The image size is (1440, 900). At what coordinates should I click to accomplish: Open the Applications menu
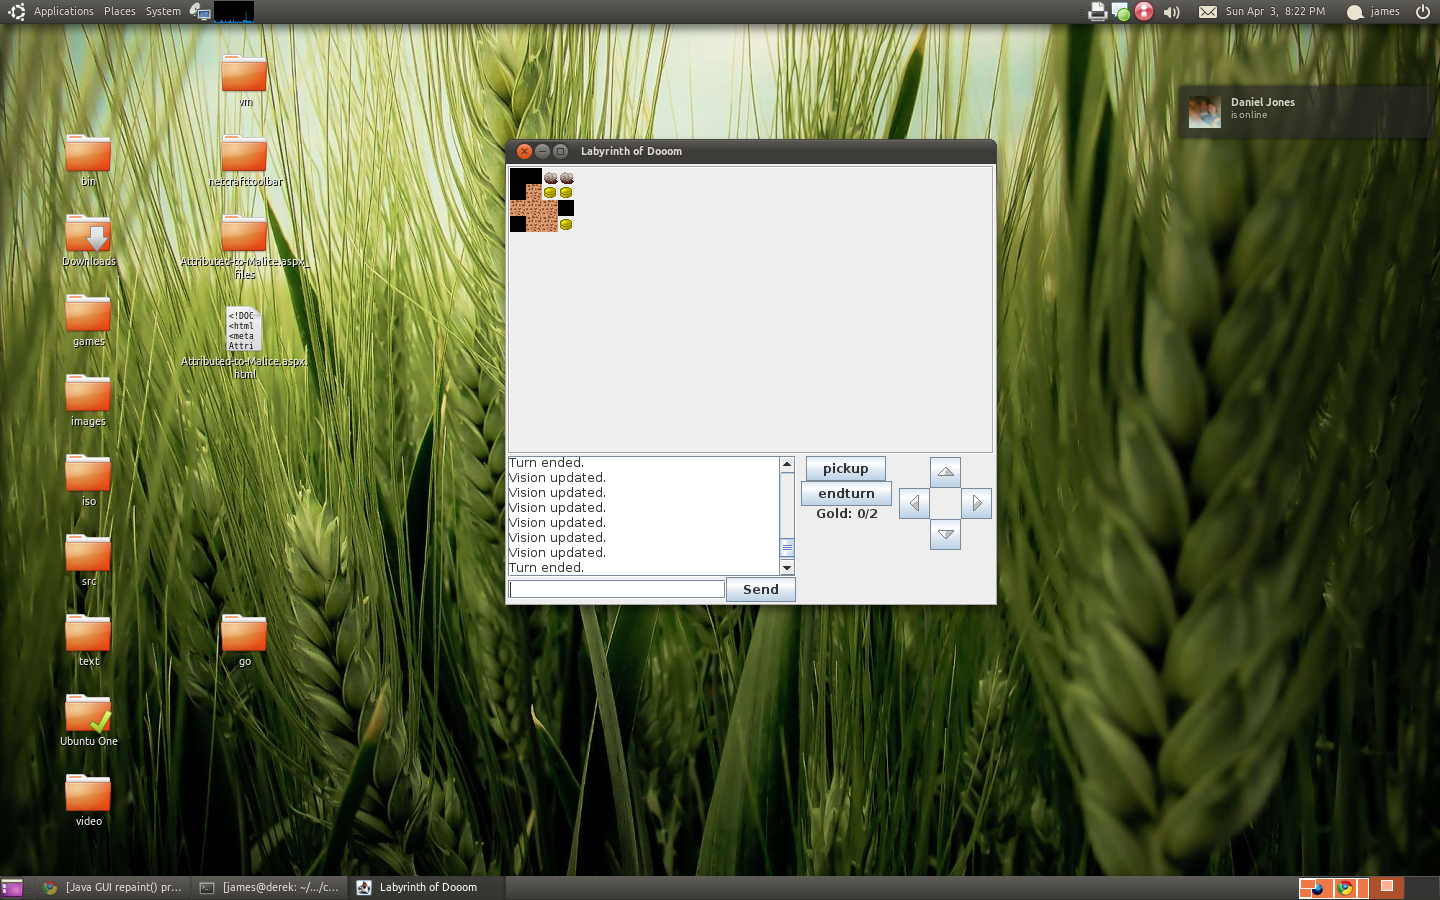coord(63,11)
